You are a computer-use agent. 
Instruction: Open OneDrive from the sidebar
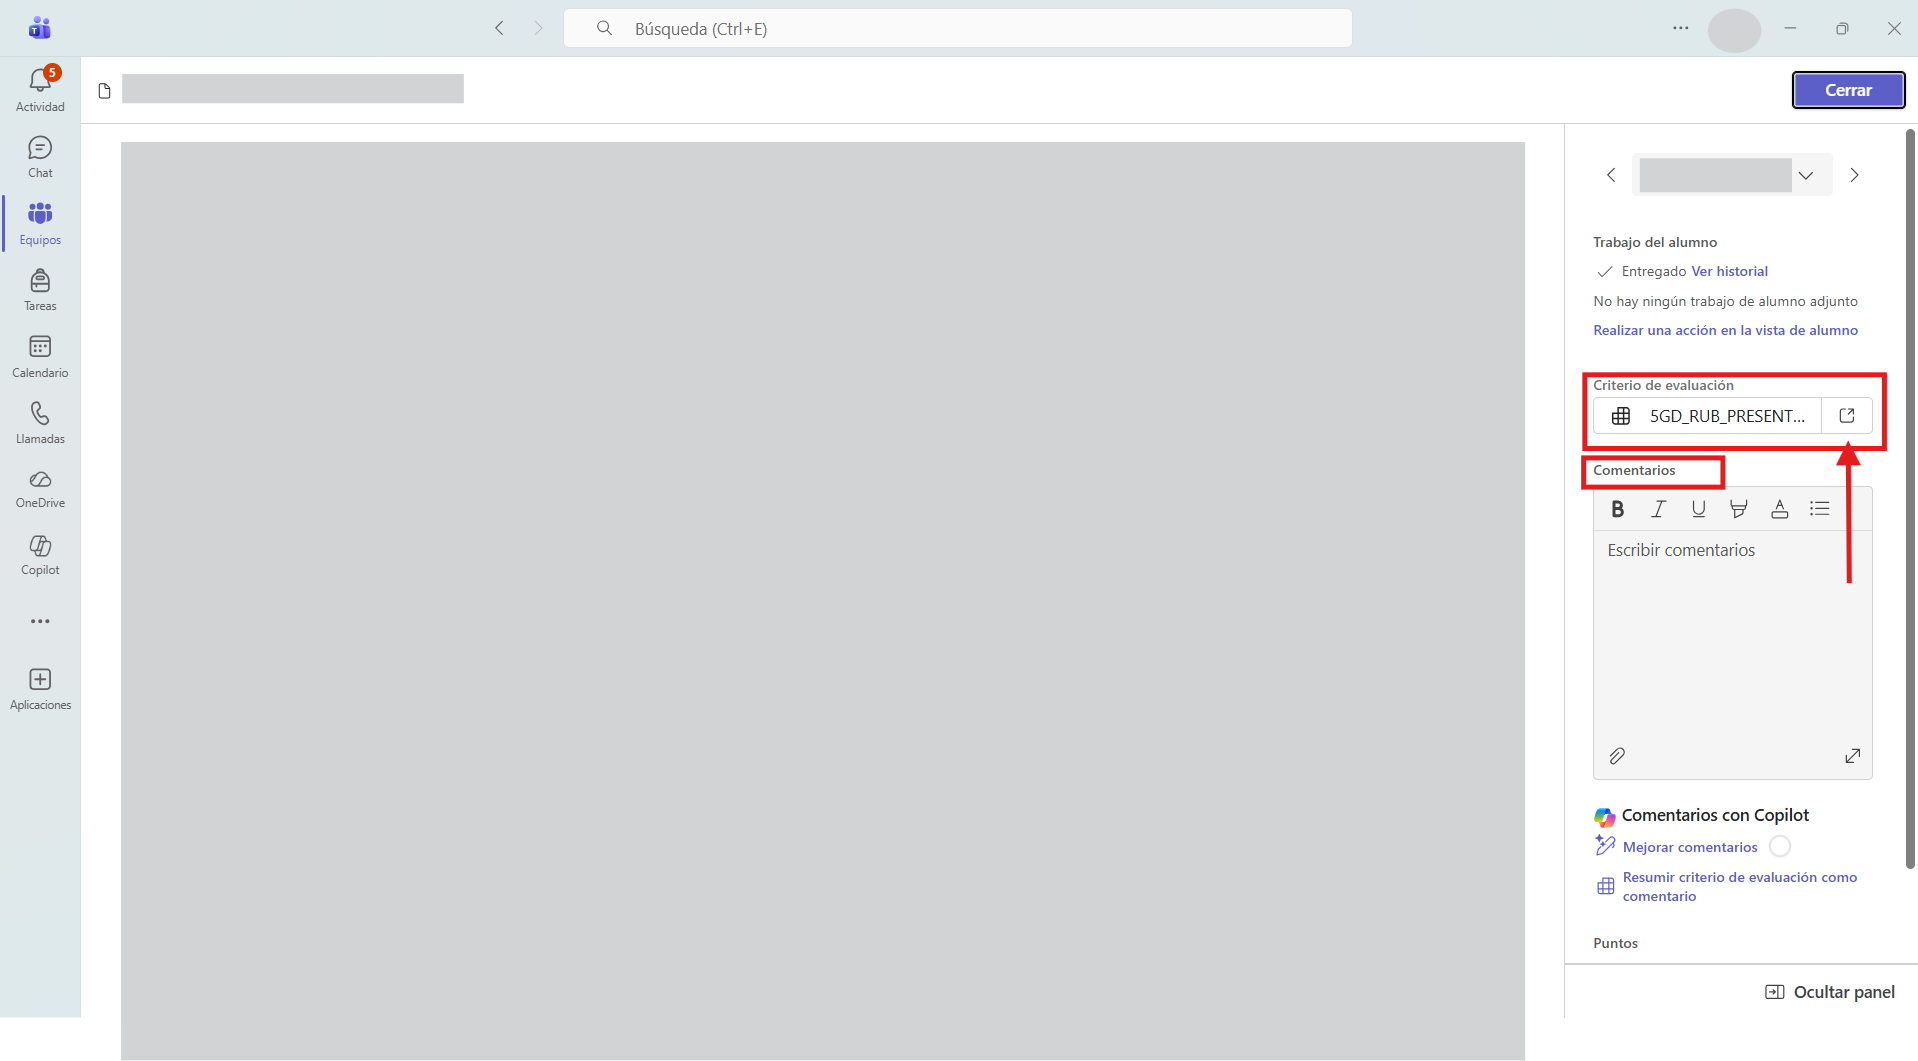(40, 489)
